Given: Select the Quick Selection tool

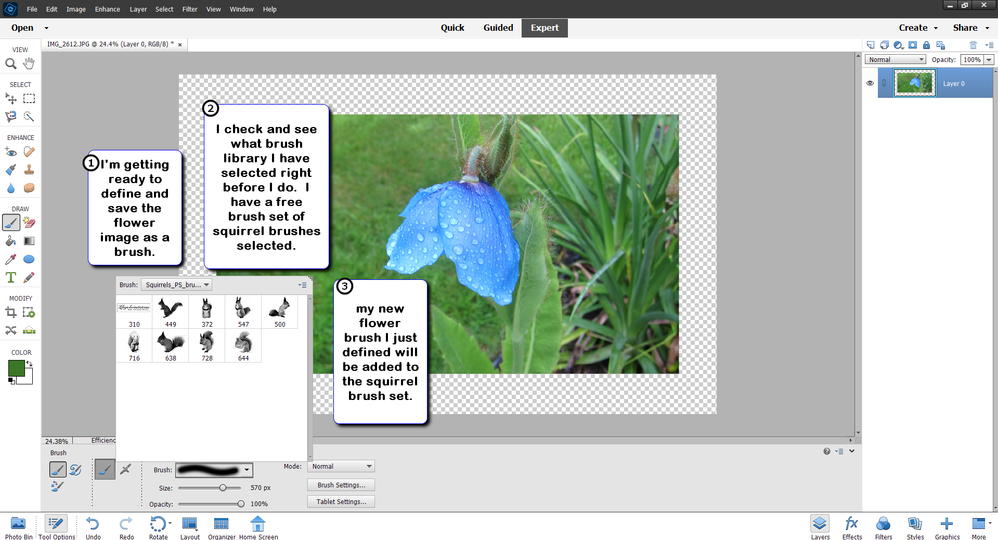Looking at the screenshot, I should click(29, 117).
